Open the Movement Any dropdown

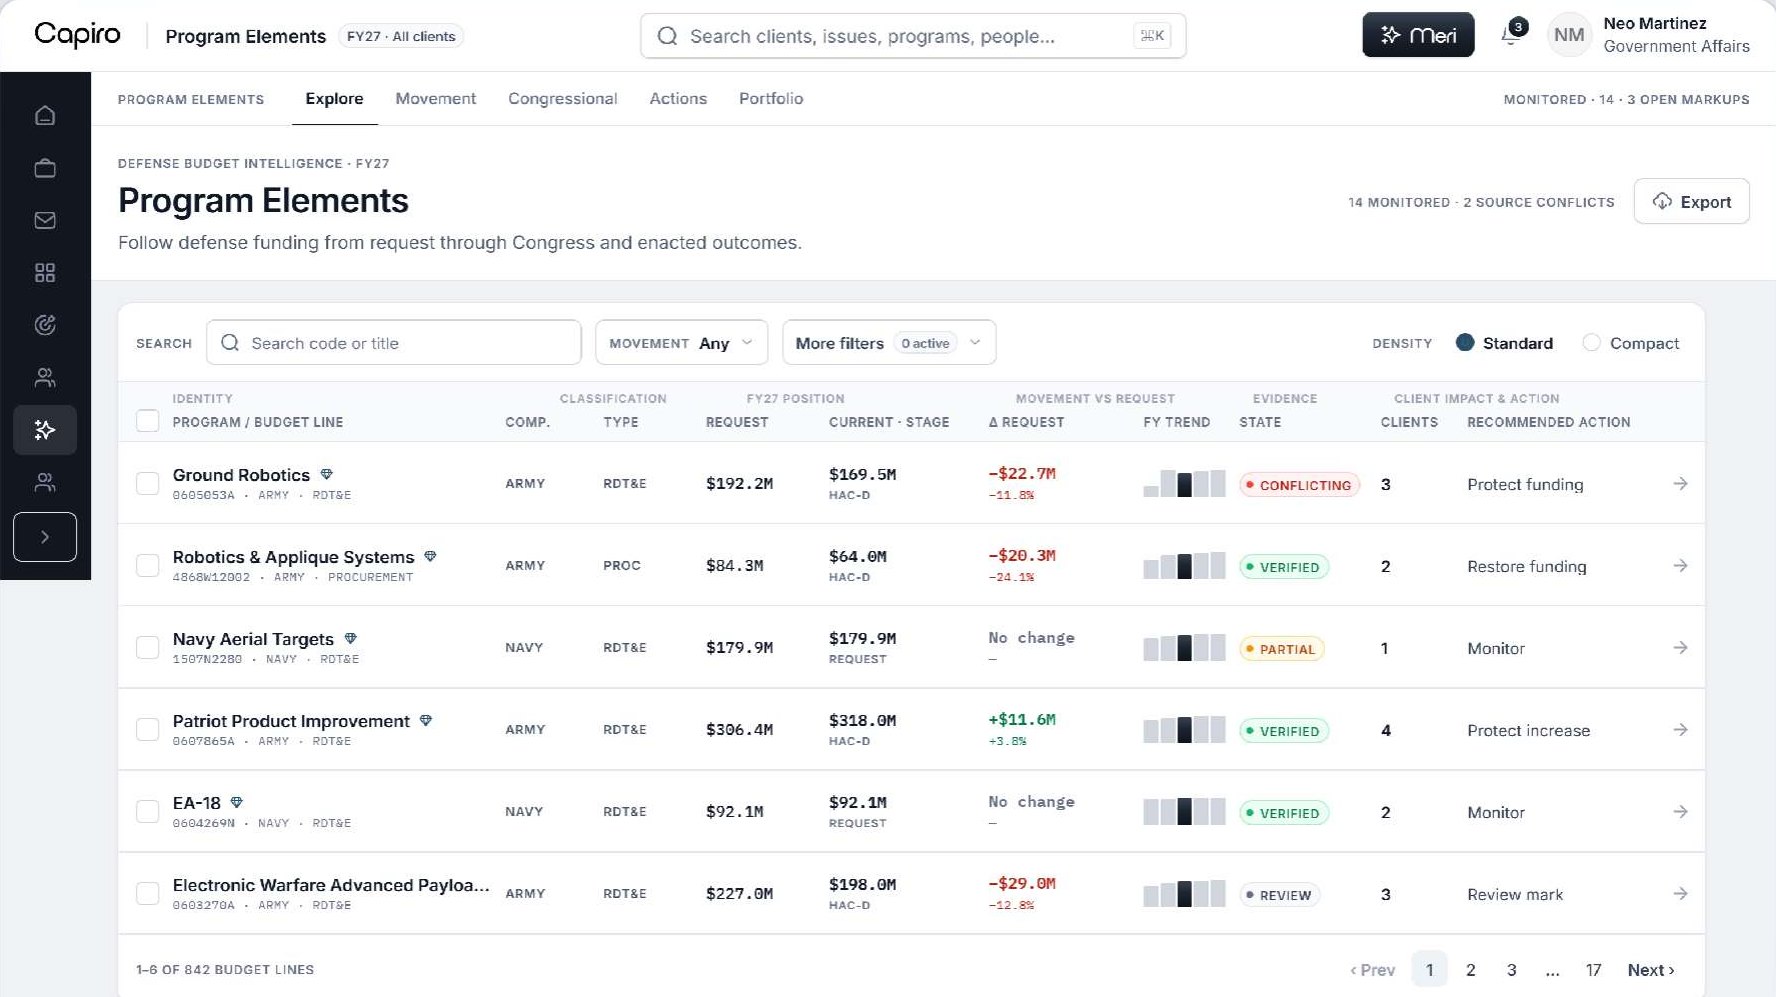coord(681,343)
